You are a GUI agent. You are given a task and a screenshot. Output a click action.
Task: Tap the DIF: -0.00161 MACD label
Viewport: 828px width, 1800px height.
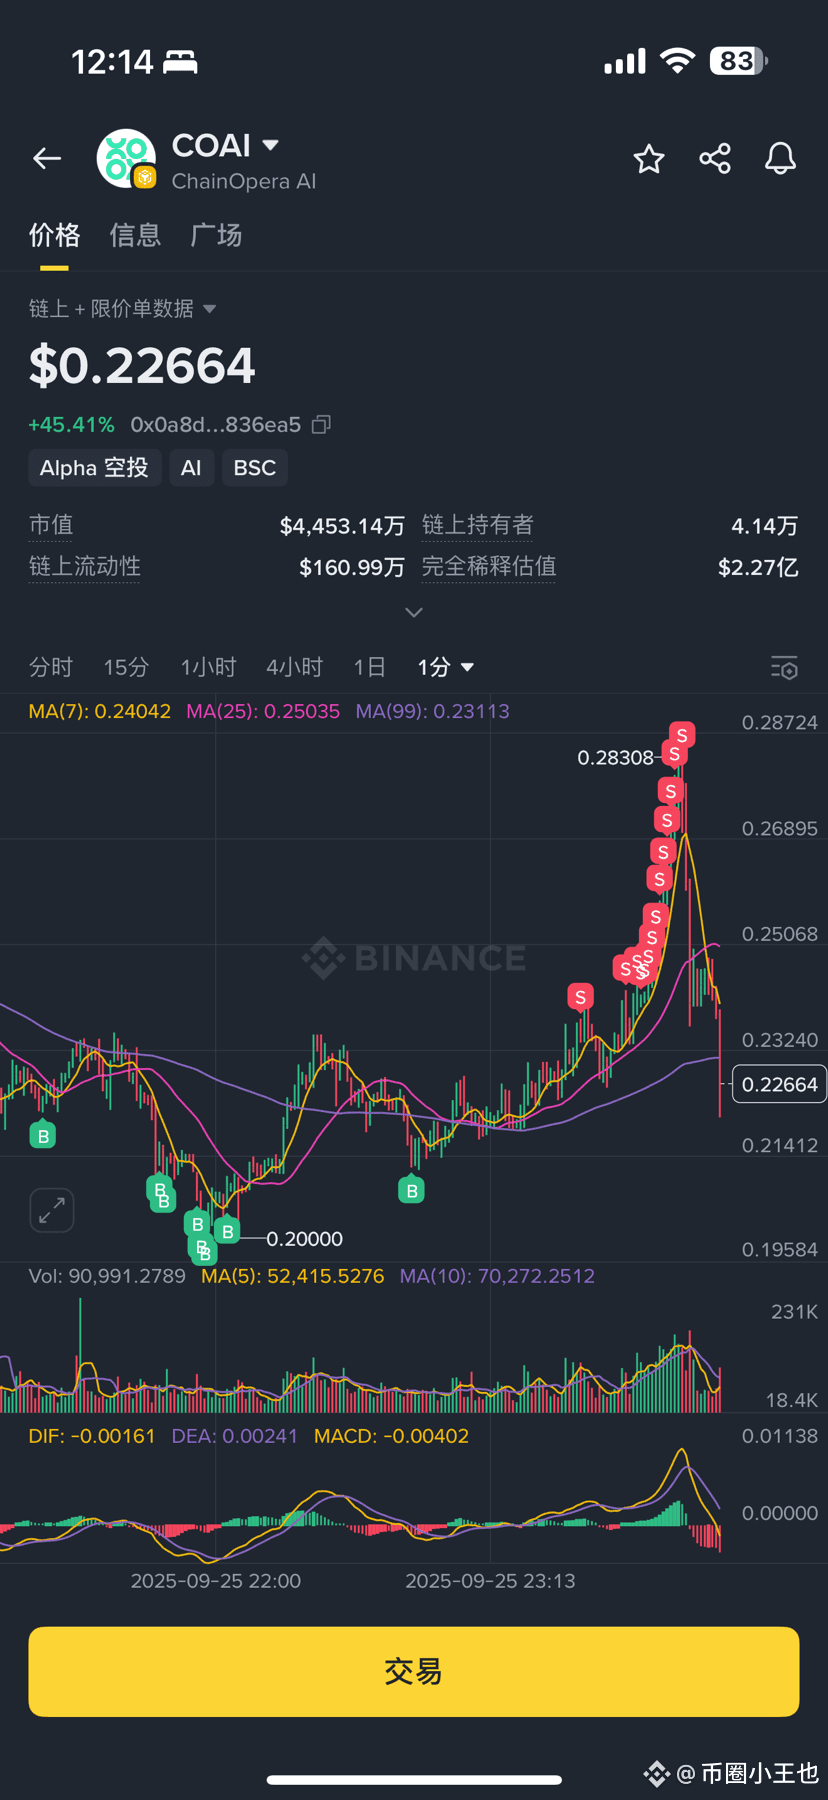pos(92,1436)
